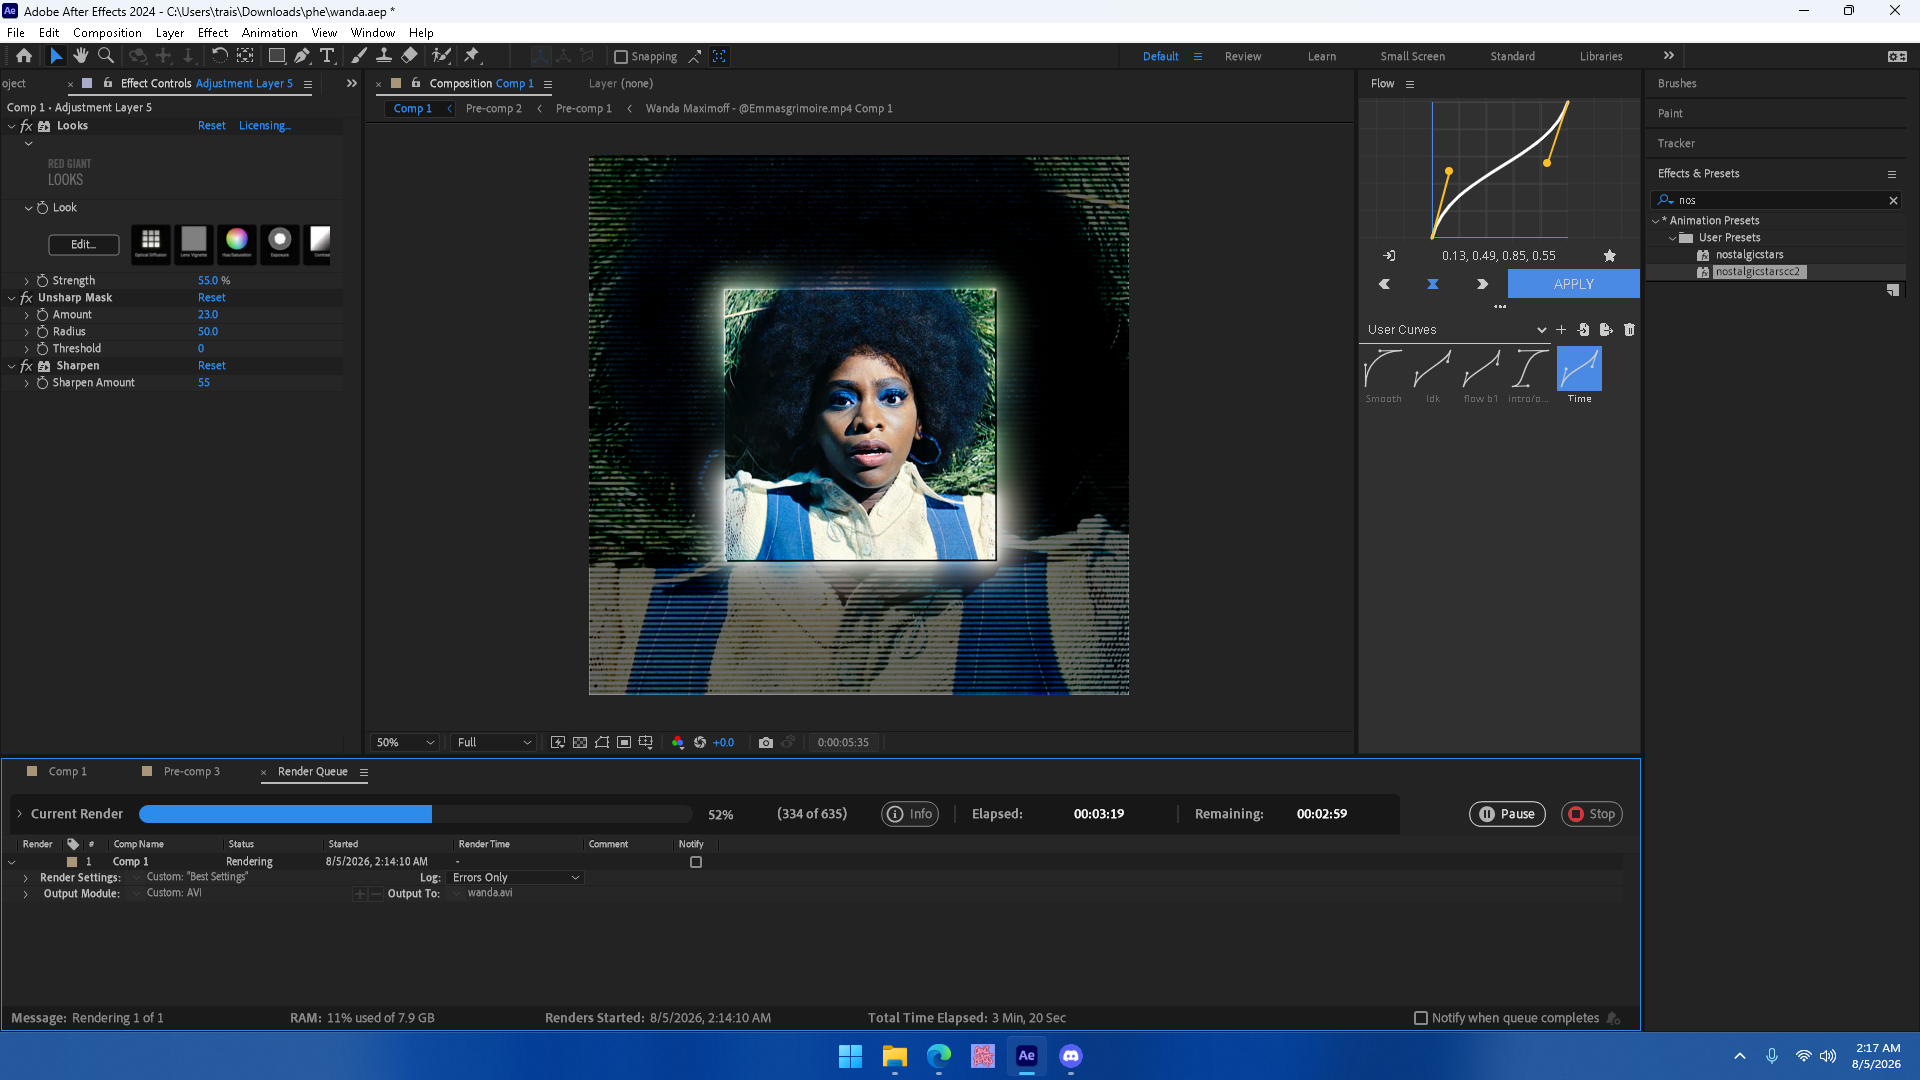Screen dimensions: 1920x1080
Task: Delete curve with trash icon in Flow
Action: click(1629, 329)
